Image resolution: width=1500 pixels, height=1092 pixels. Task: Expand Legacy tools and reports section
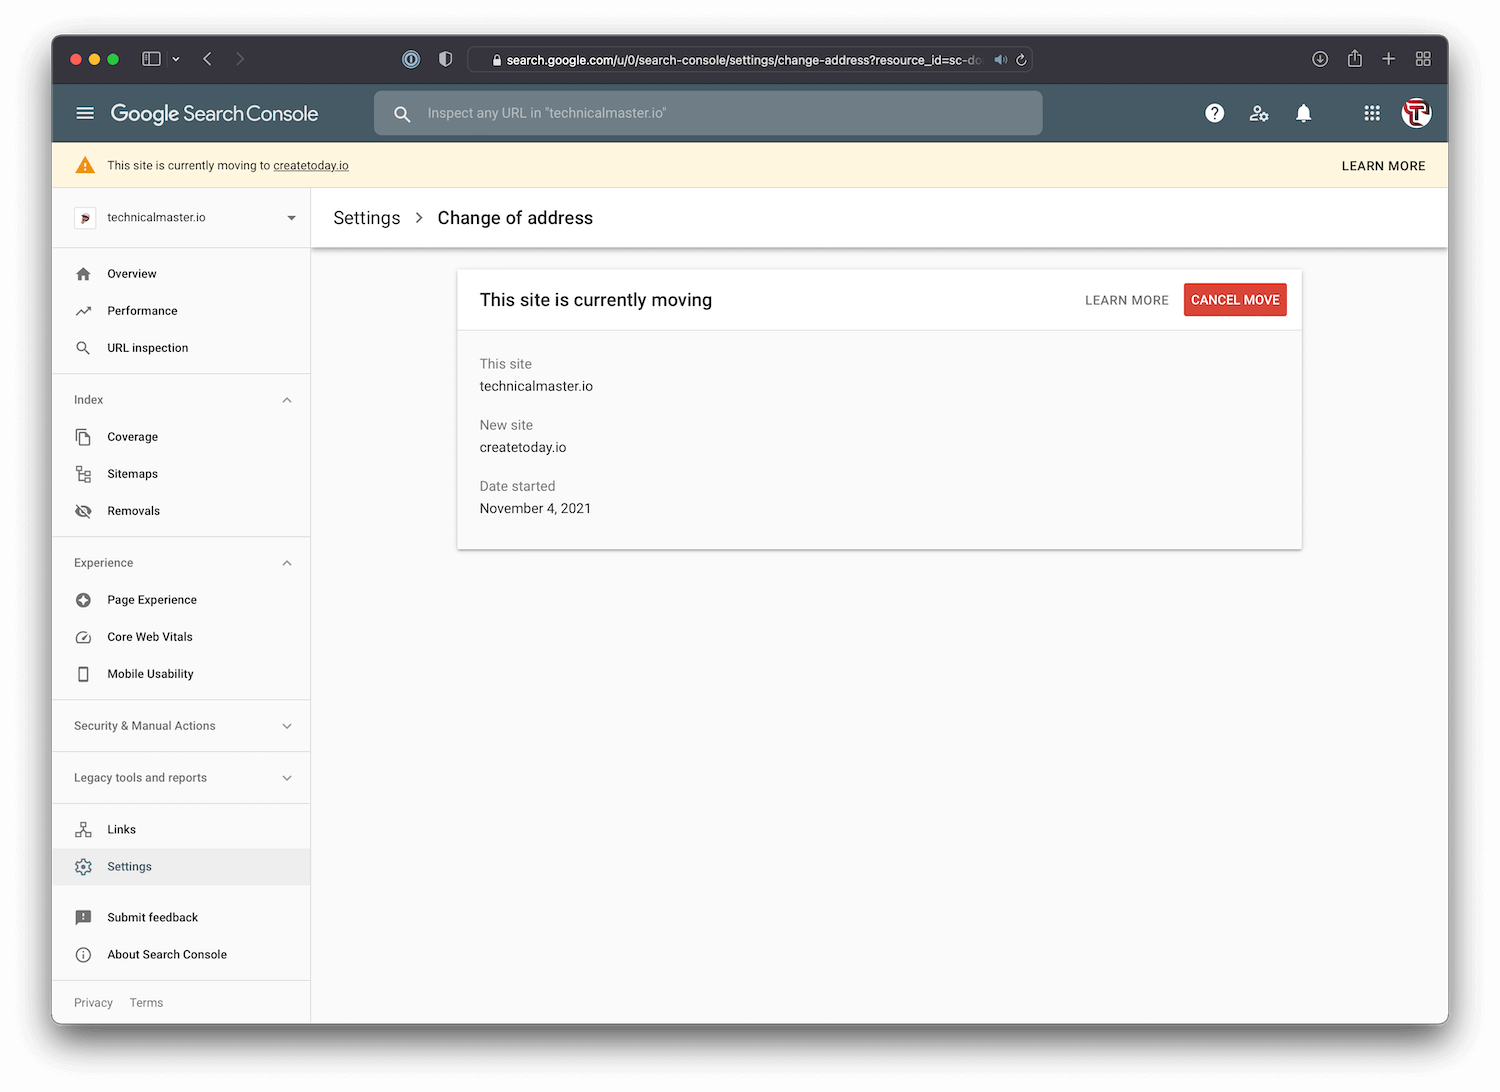point(287,778)
